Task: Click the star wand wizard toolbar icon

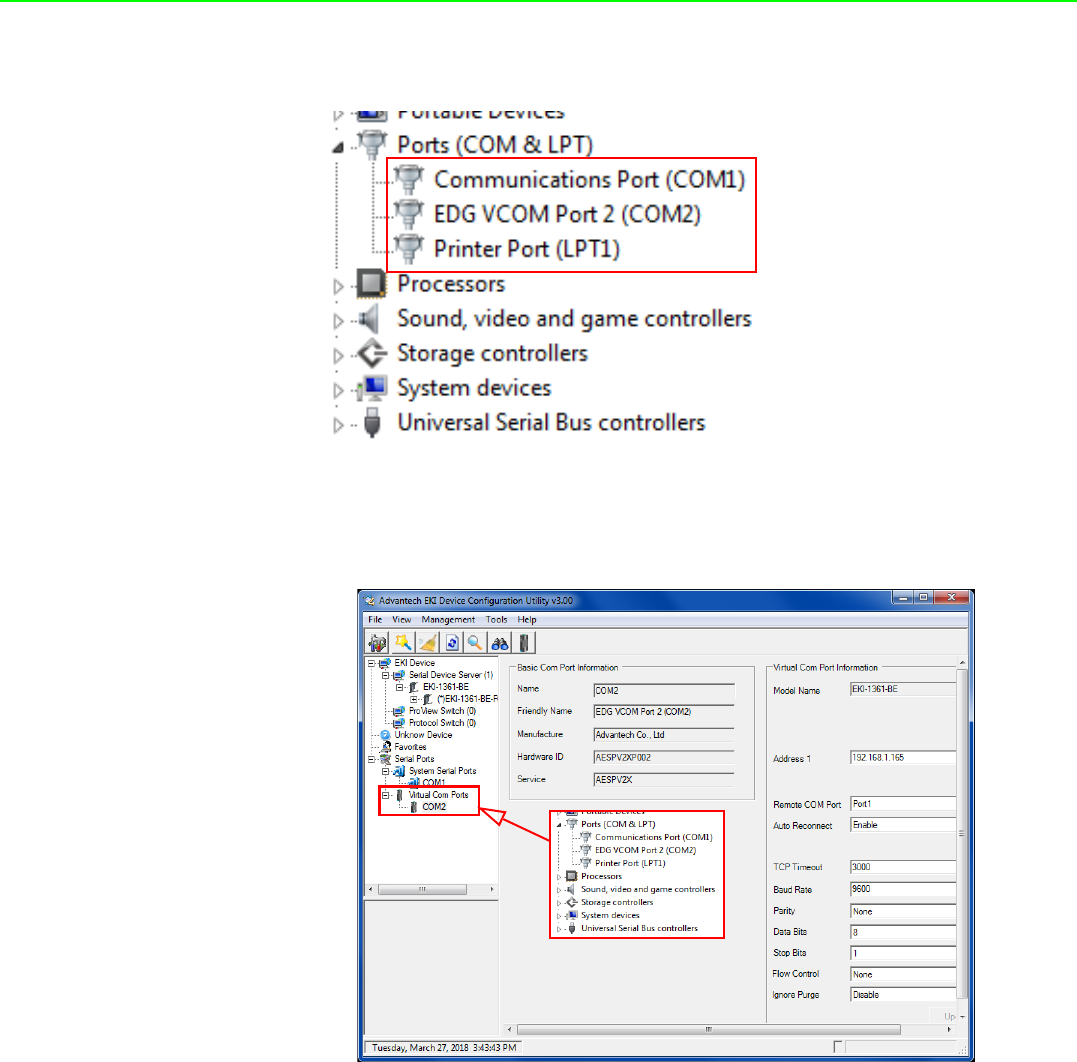Action: (x=403, y=643)
